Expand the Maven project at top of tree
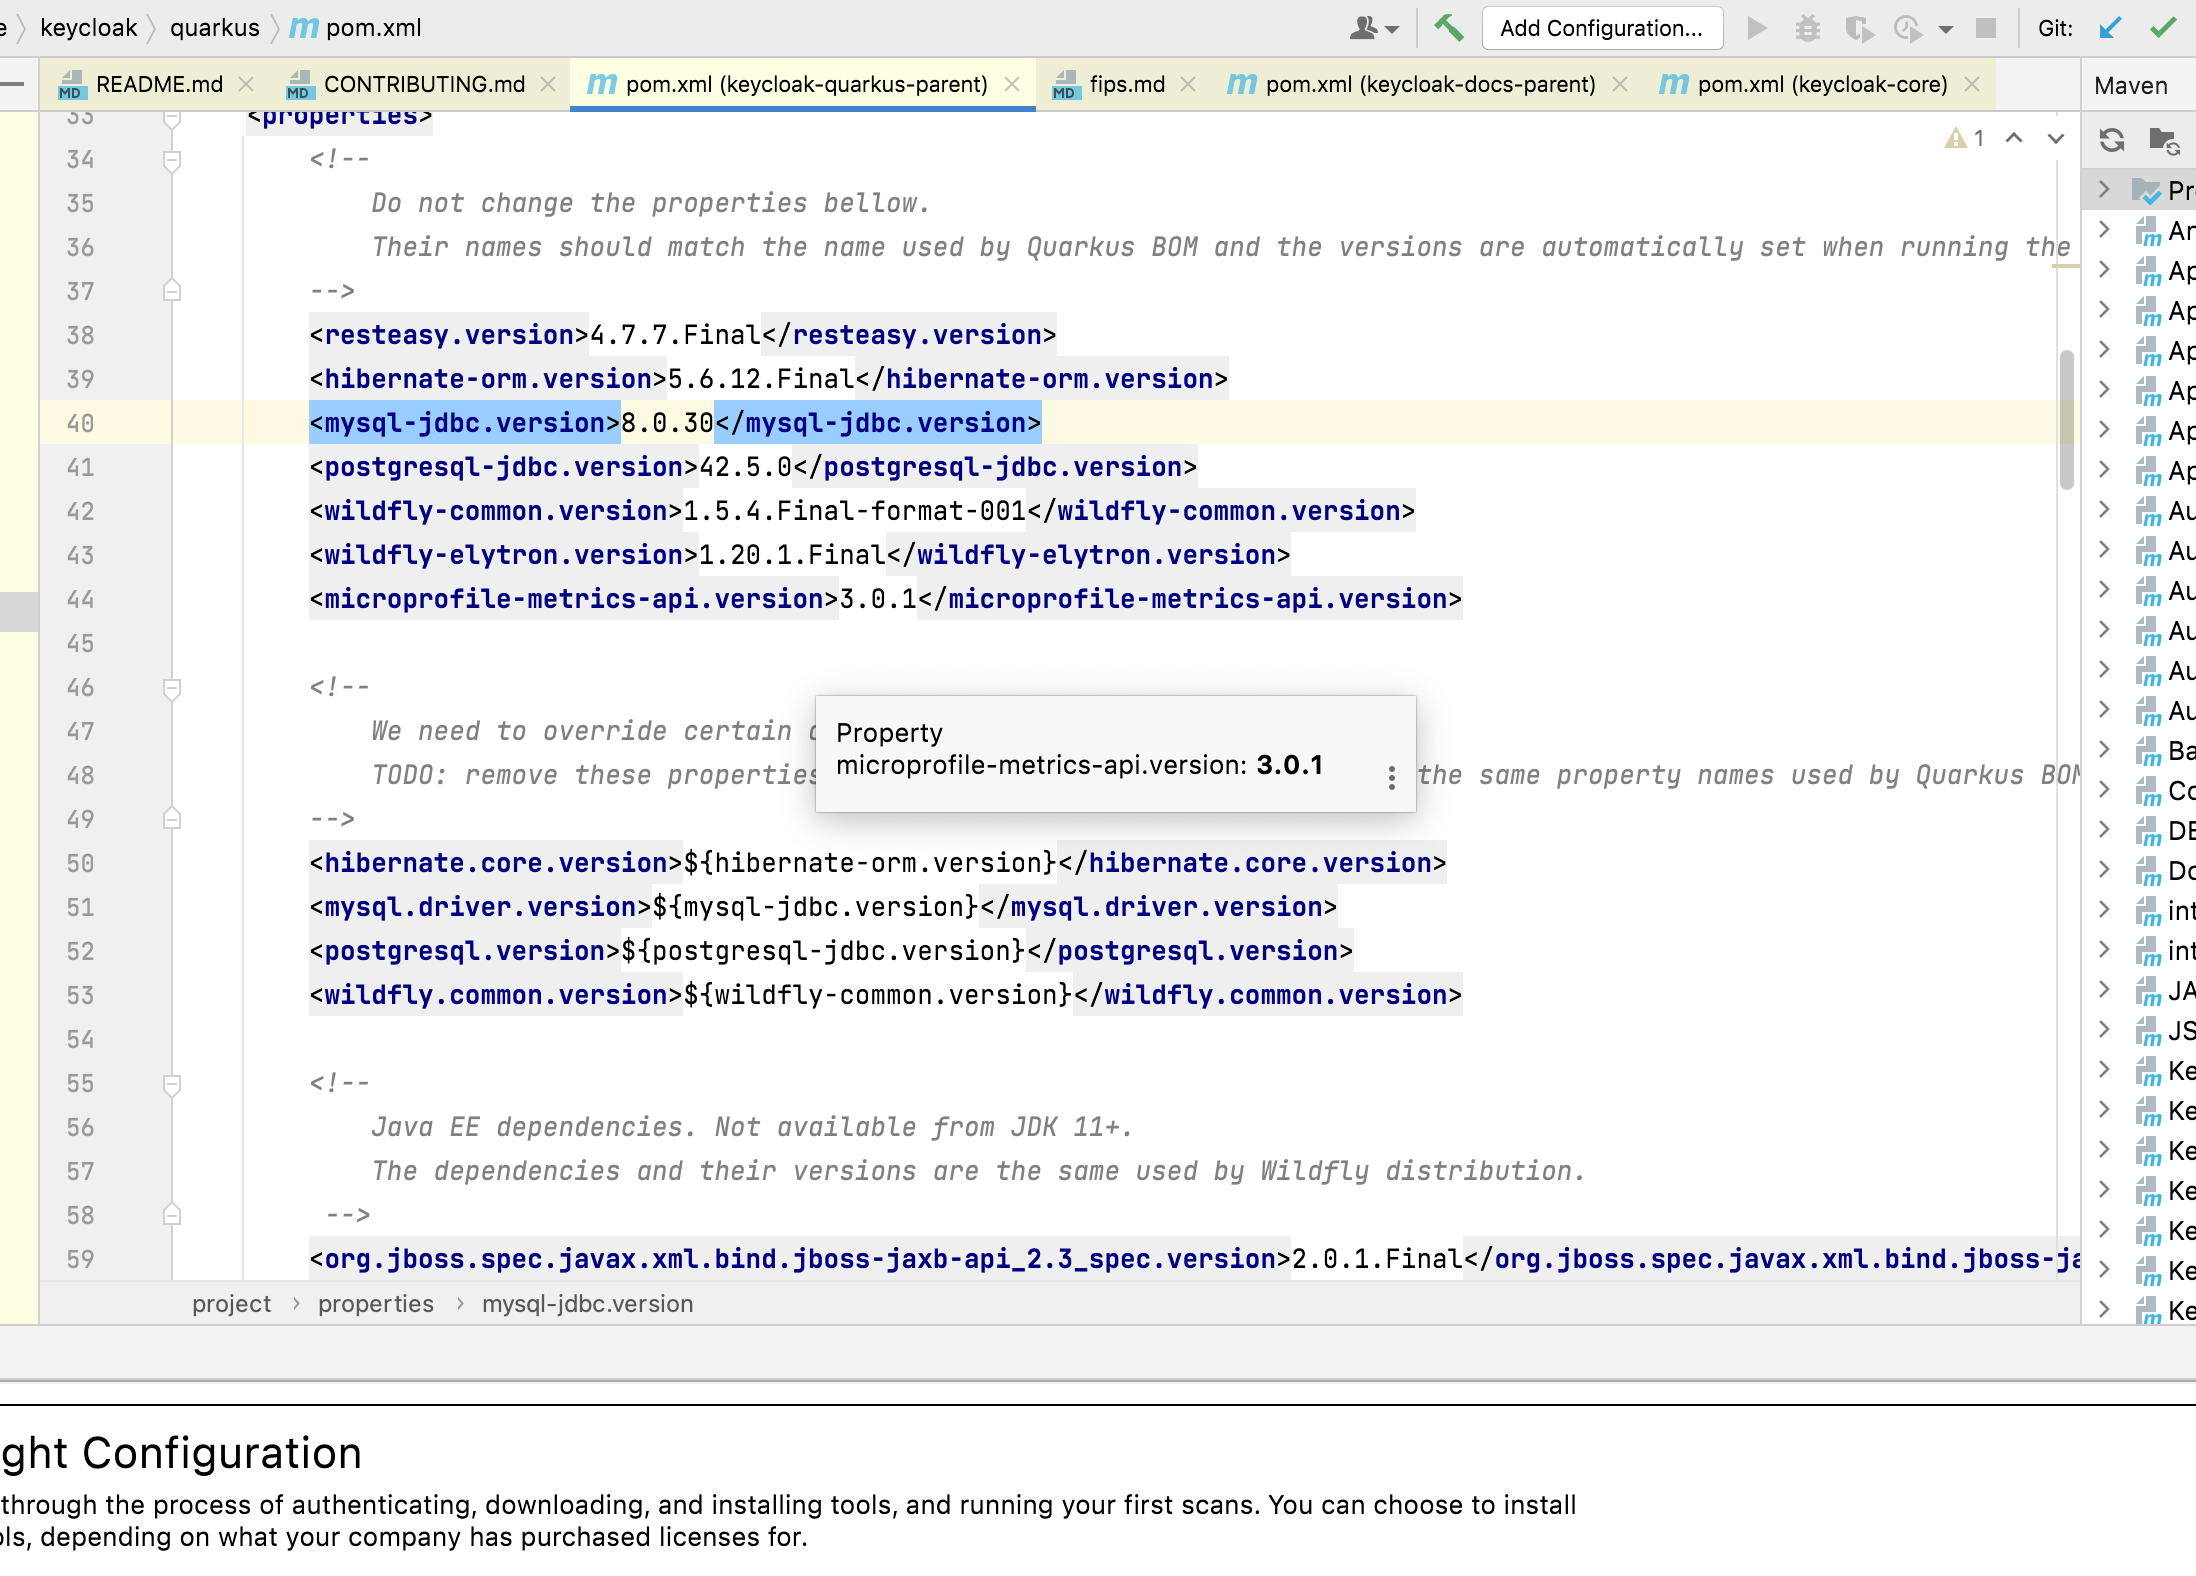Viewport: 2196px width, 1576px height. 2105,189
